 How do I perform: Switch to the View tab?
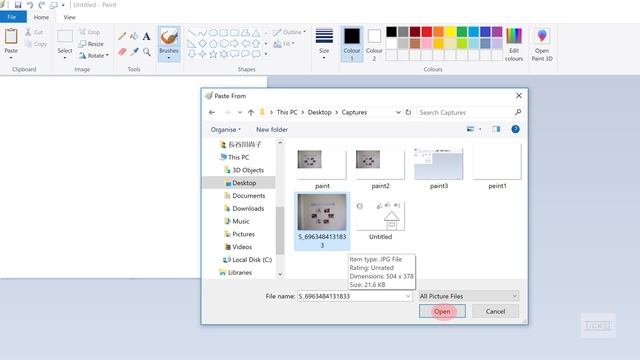coord(69,17)
